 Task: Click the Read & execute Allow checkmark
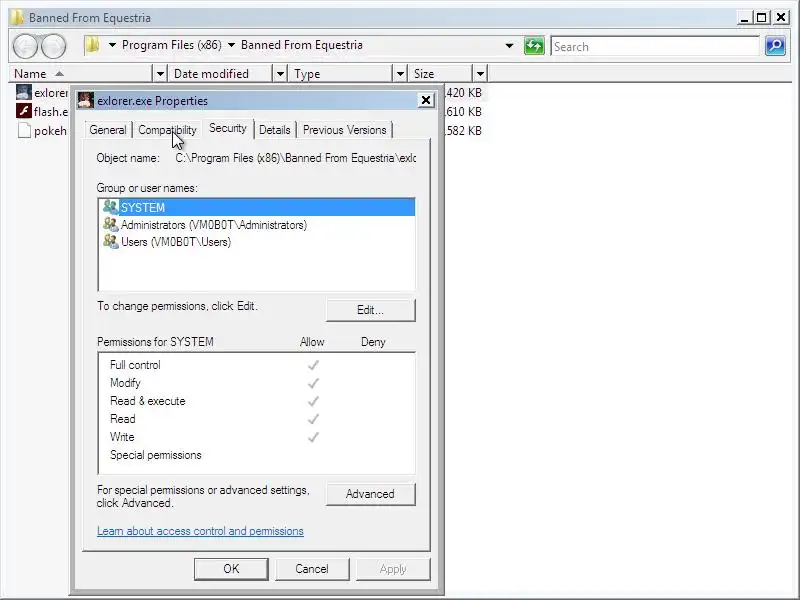click(x=313, y=401)
